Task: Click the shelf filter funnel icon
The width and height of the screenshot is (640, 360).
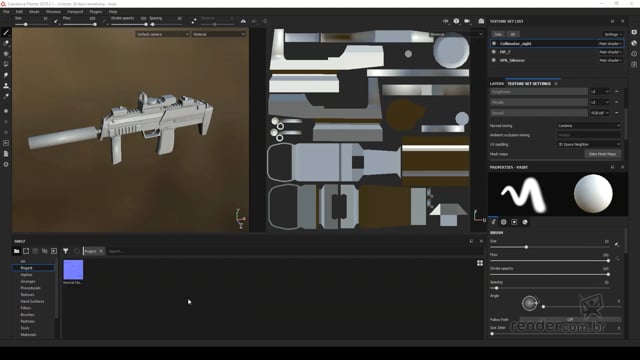Action: pyautogui.click(x=65, y=251)
